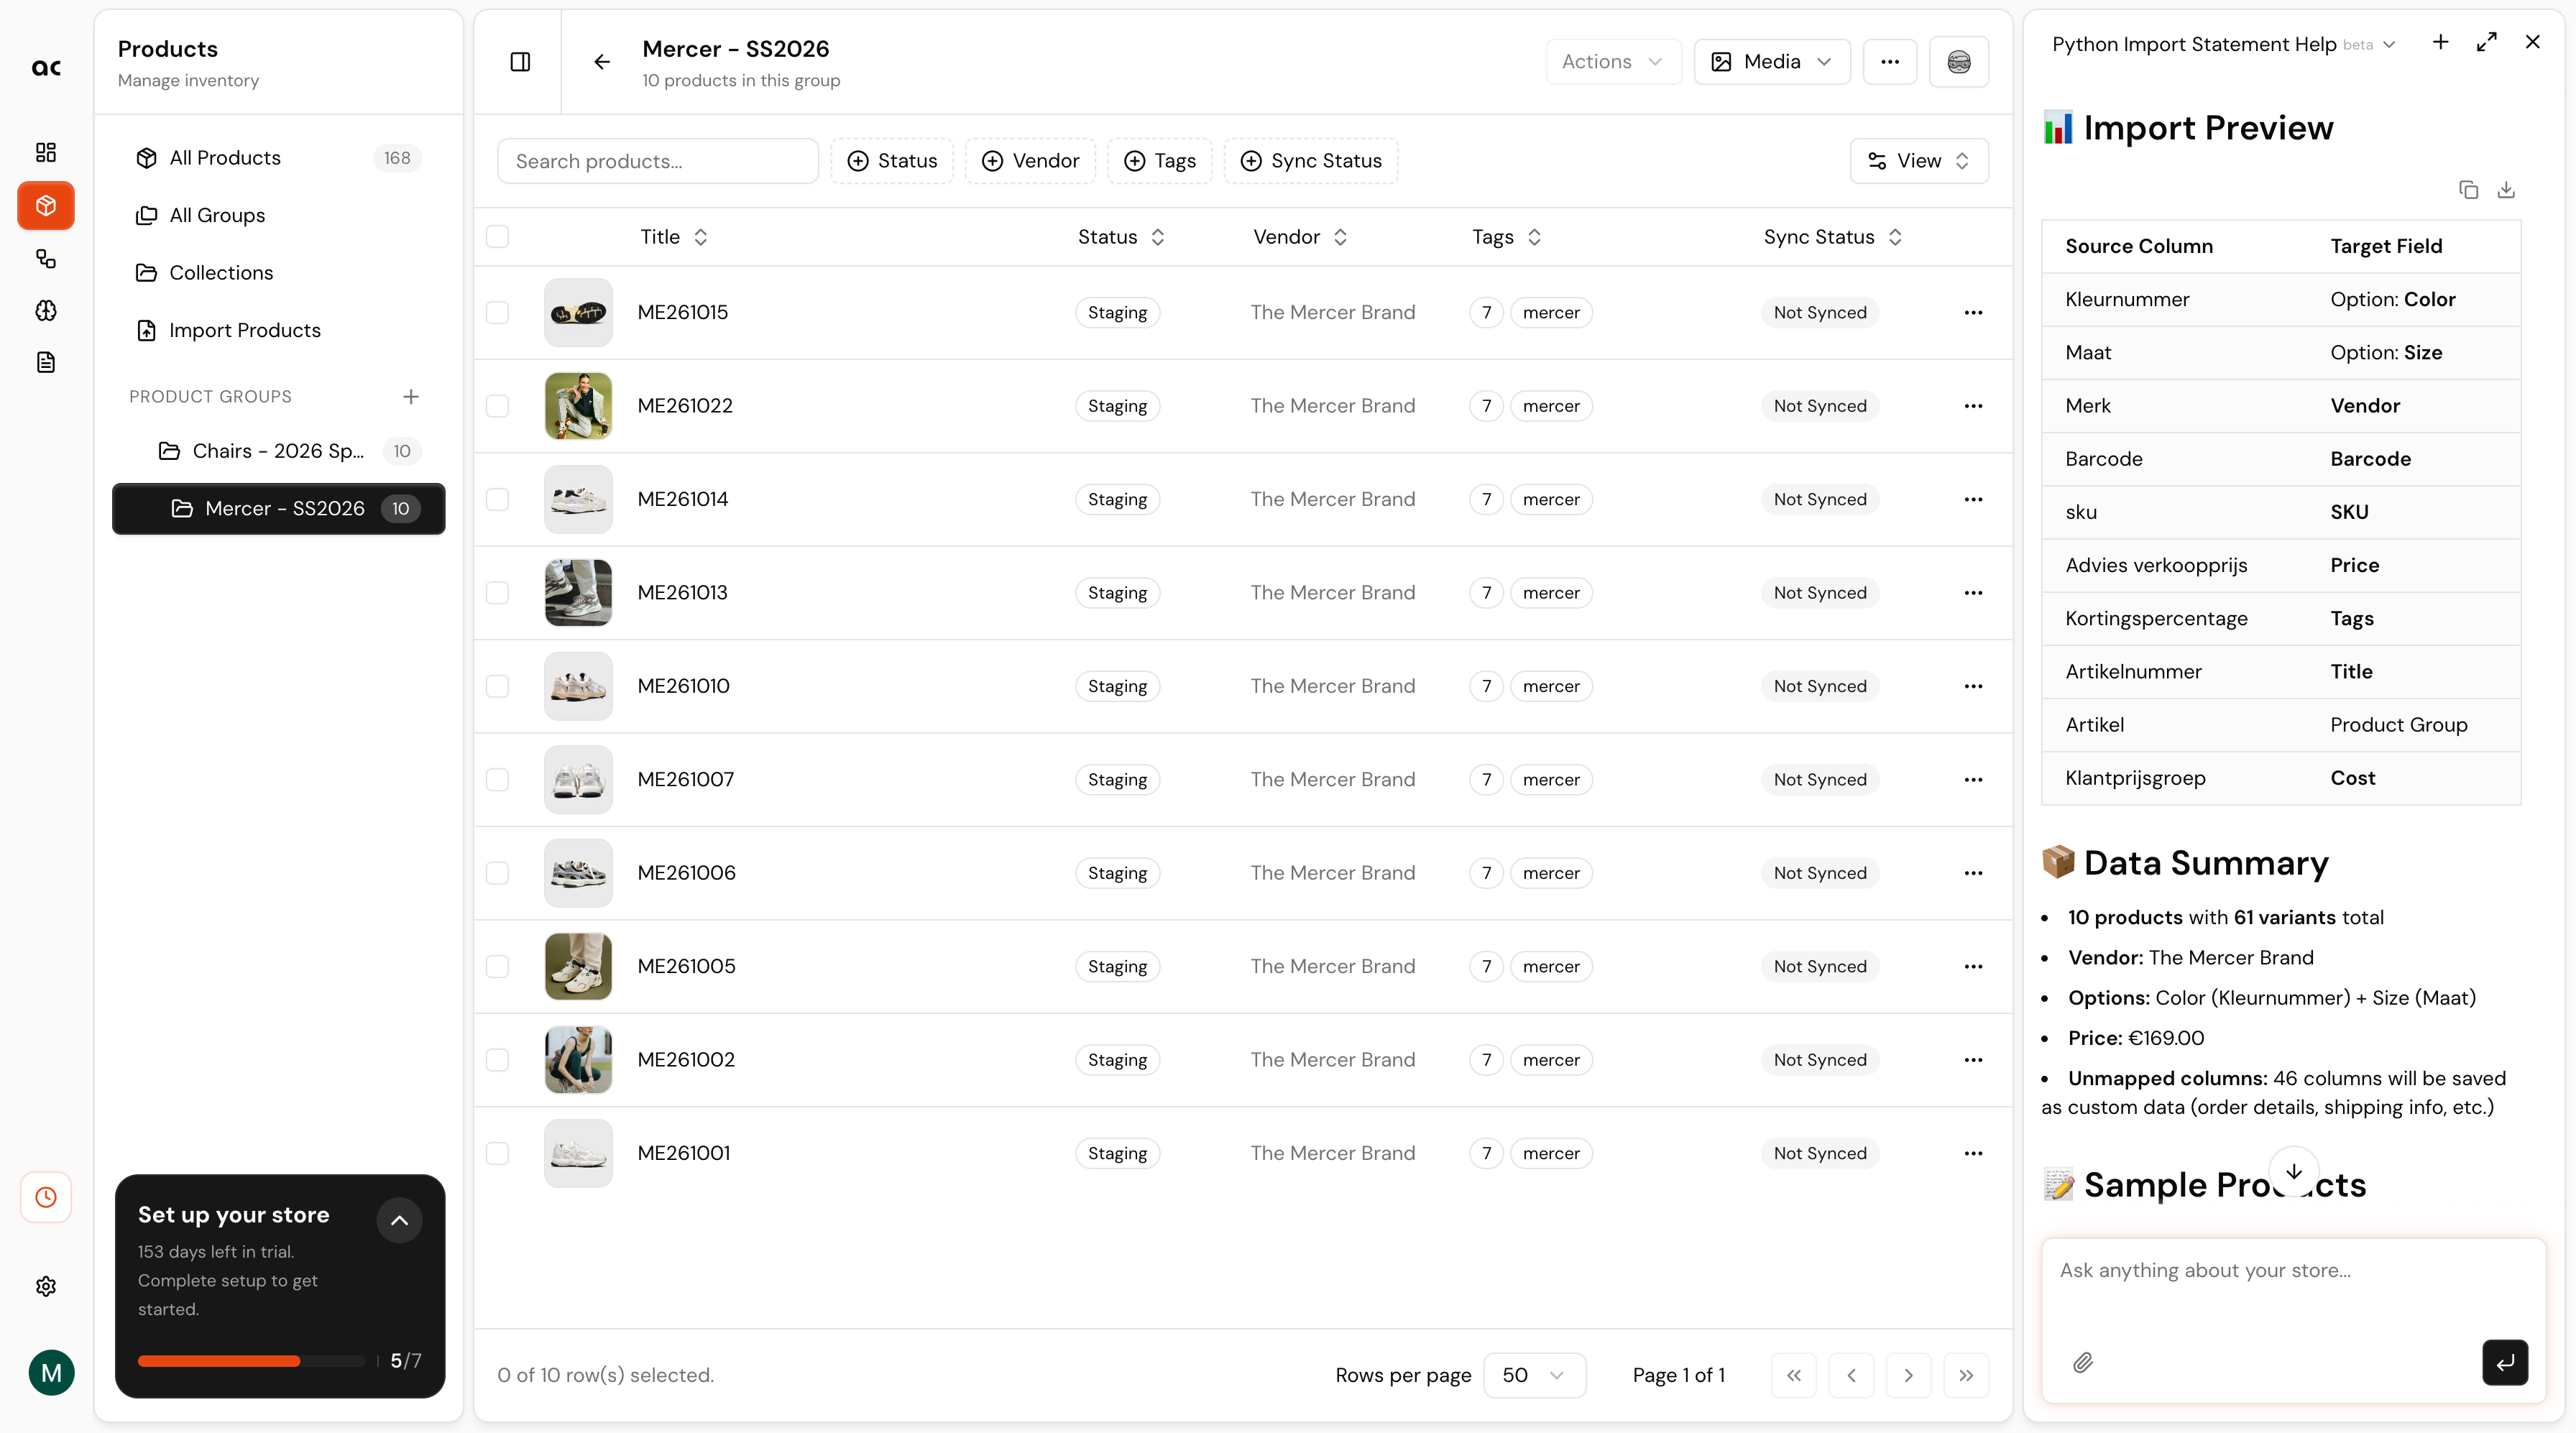Select the ME261015 row checkbox
Image resolution: width=2576 pixels, height=1433 pixels.
click(x=497, y=313)
